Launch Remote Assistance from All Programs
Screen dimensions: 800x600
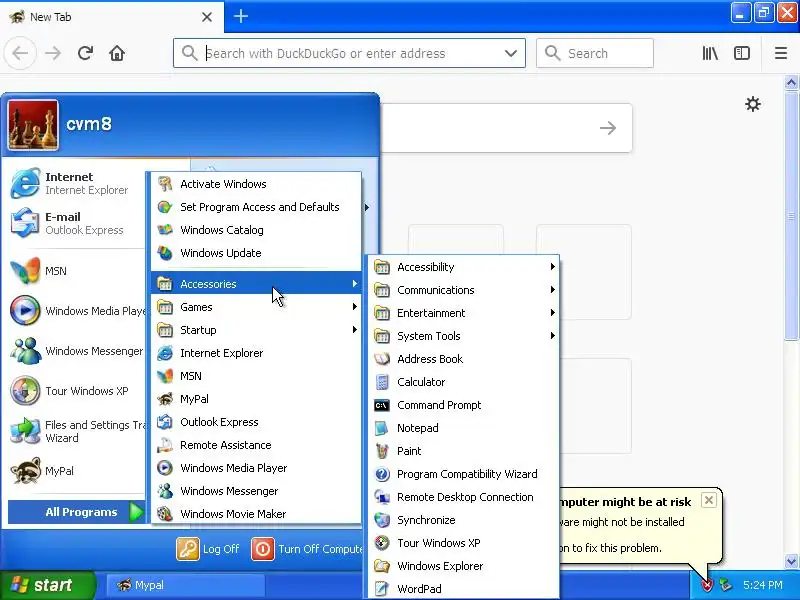click(x=256, y=444)
